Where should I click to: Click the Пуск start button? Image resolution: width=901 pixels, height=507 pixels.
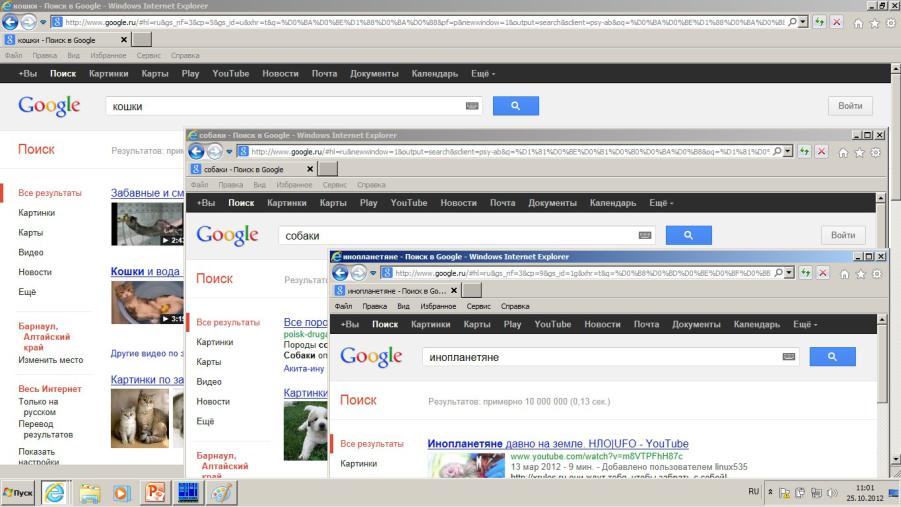click(18, 493)
